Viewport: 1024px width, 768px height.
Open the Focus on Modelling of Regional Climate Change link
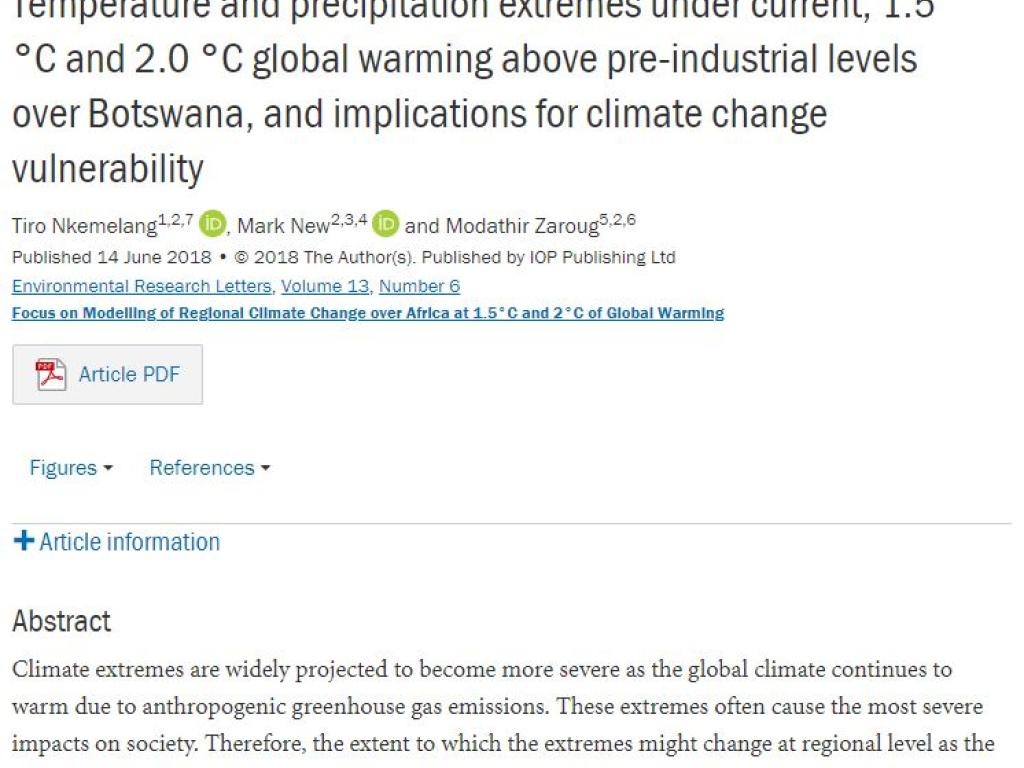click(368, 313)
